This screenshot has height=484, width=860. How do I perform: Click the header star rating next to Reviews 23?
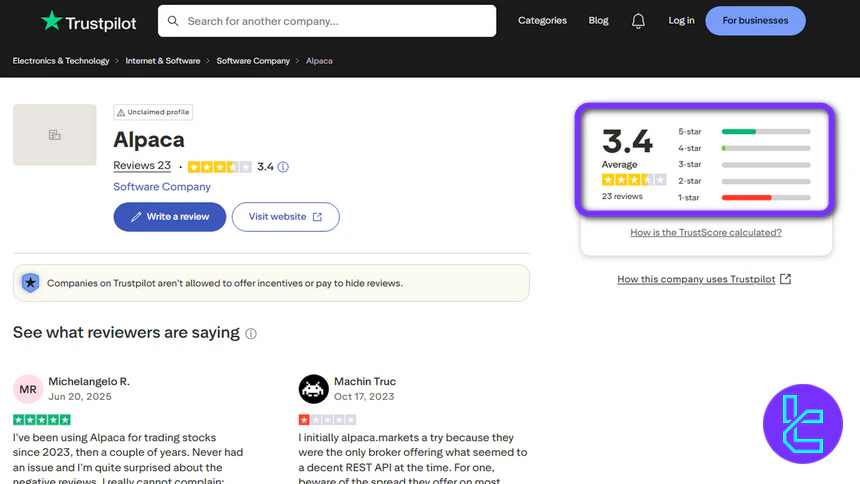click(219, 167)
